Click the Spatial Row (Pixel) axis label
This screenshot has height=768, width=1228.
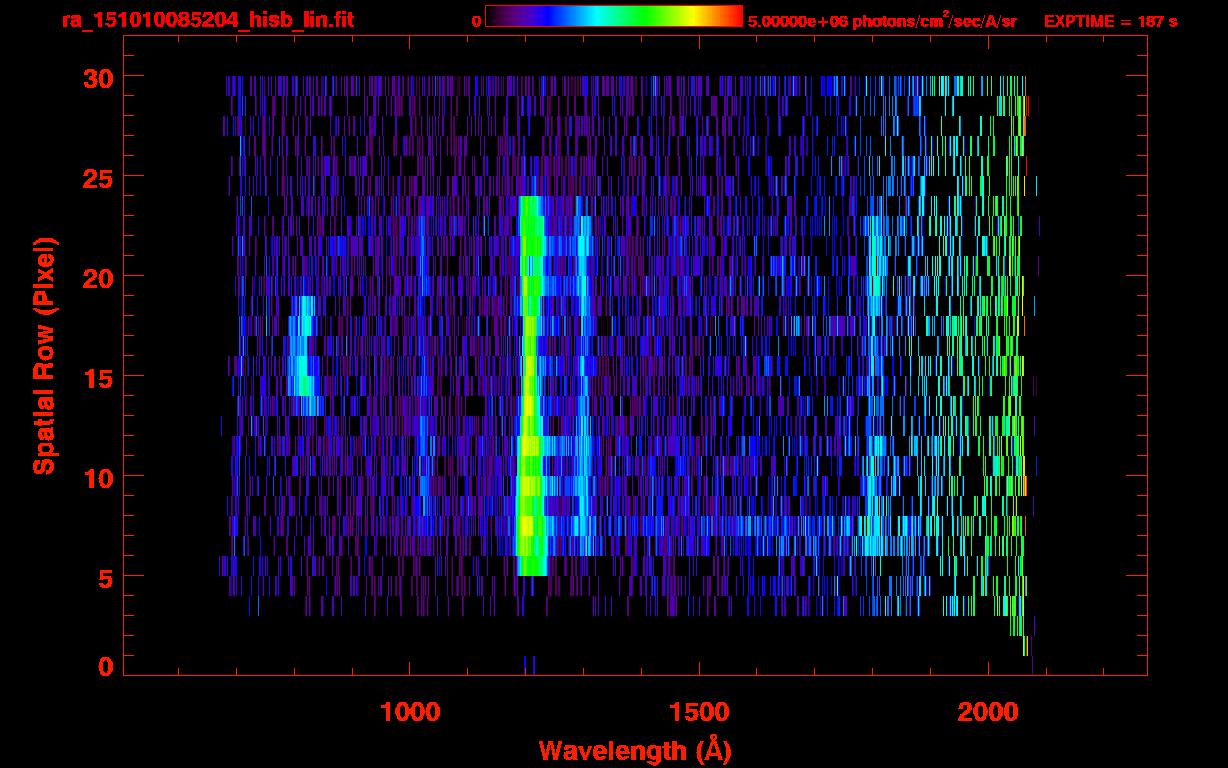(44, 355)
